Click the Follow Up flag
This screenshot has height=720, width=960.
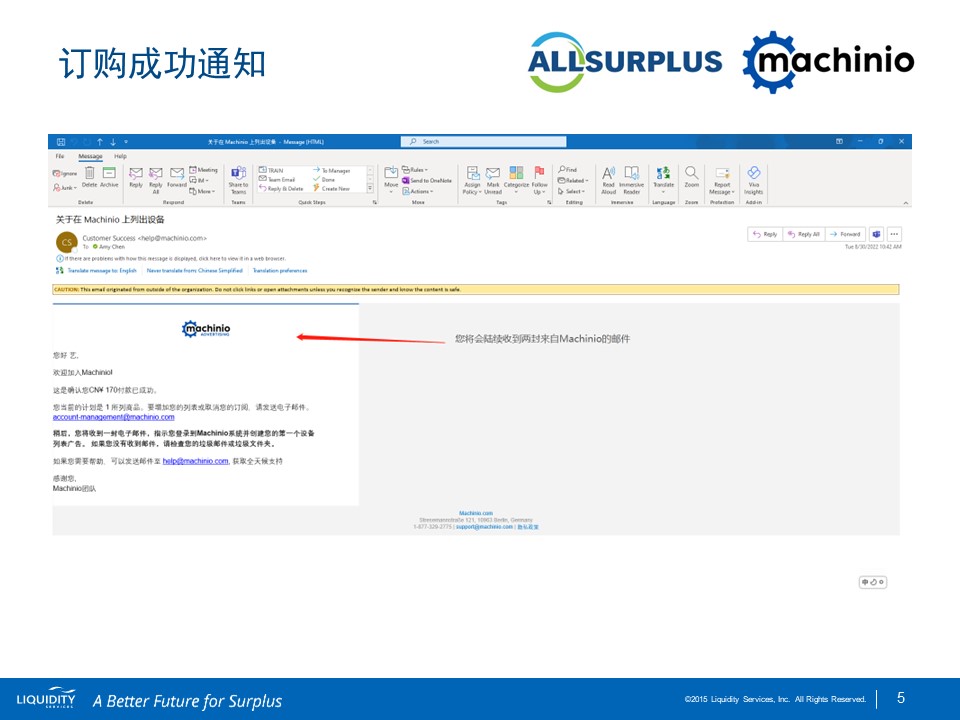(539, 180)
